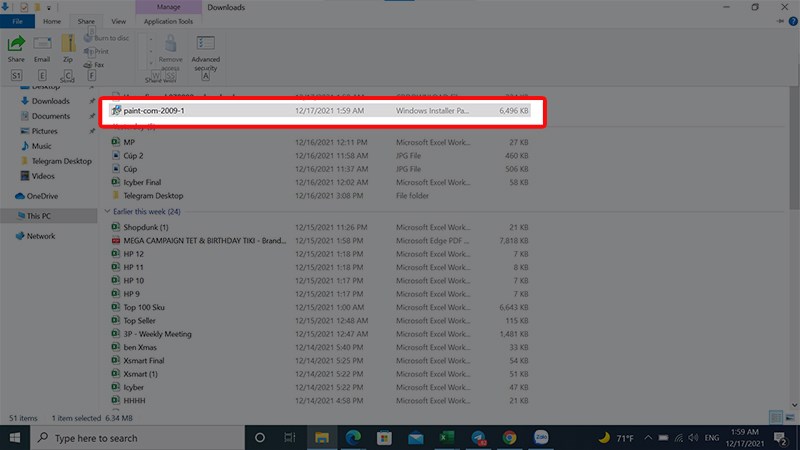Click the Remove access lock icon
The height and width of the screenshot is (450, 800).
171,46
